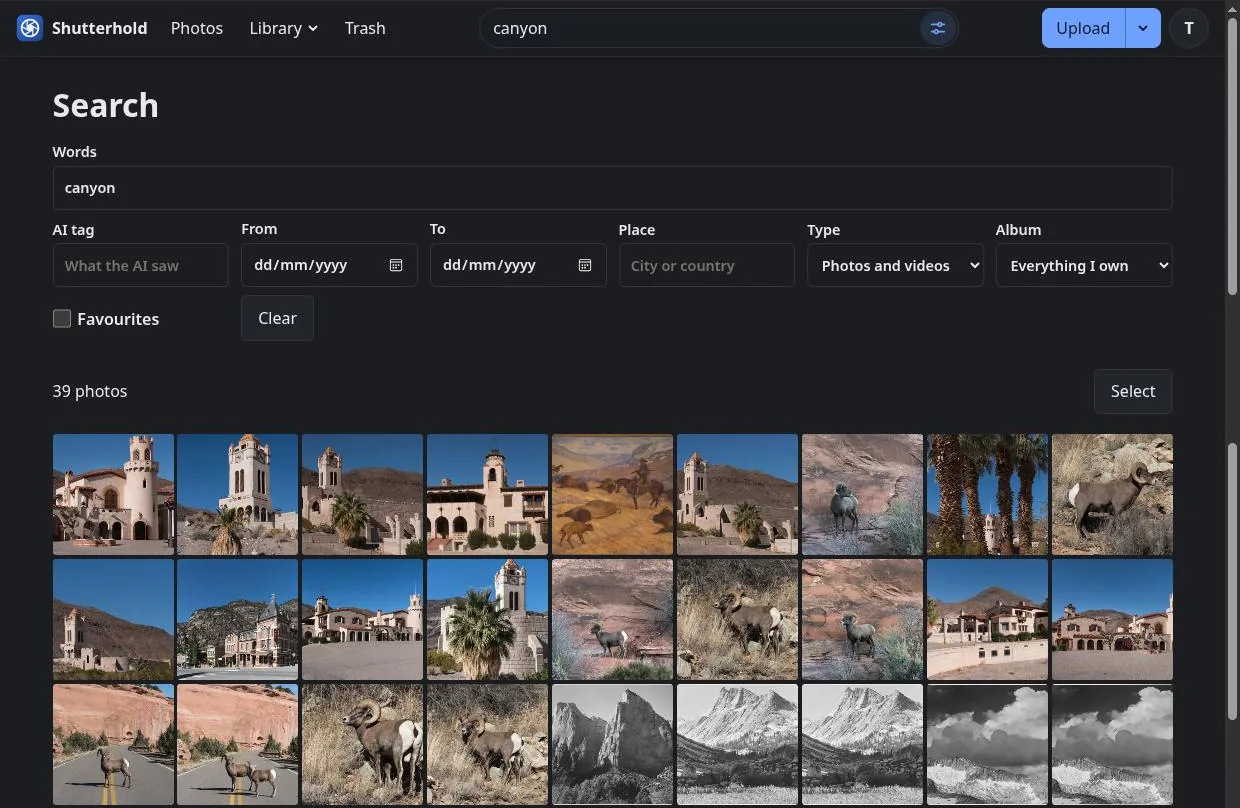Click the To date field
This screenshot has height=808, width=1240.
pos(518,265)
